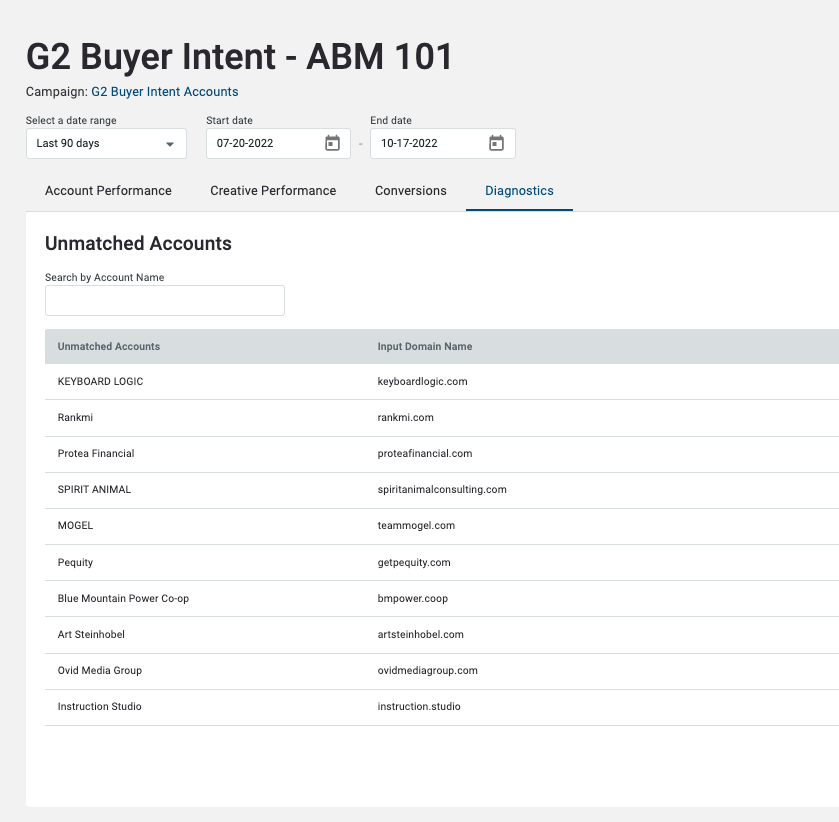The image size is (839, 822).
Task: Click the G2 Buyer Intent - ABM 101 title
Action: pyautogui.click(x=239, y=57)
